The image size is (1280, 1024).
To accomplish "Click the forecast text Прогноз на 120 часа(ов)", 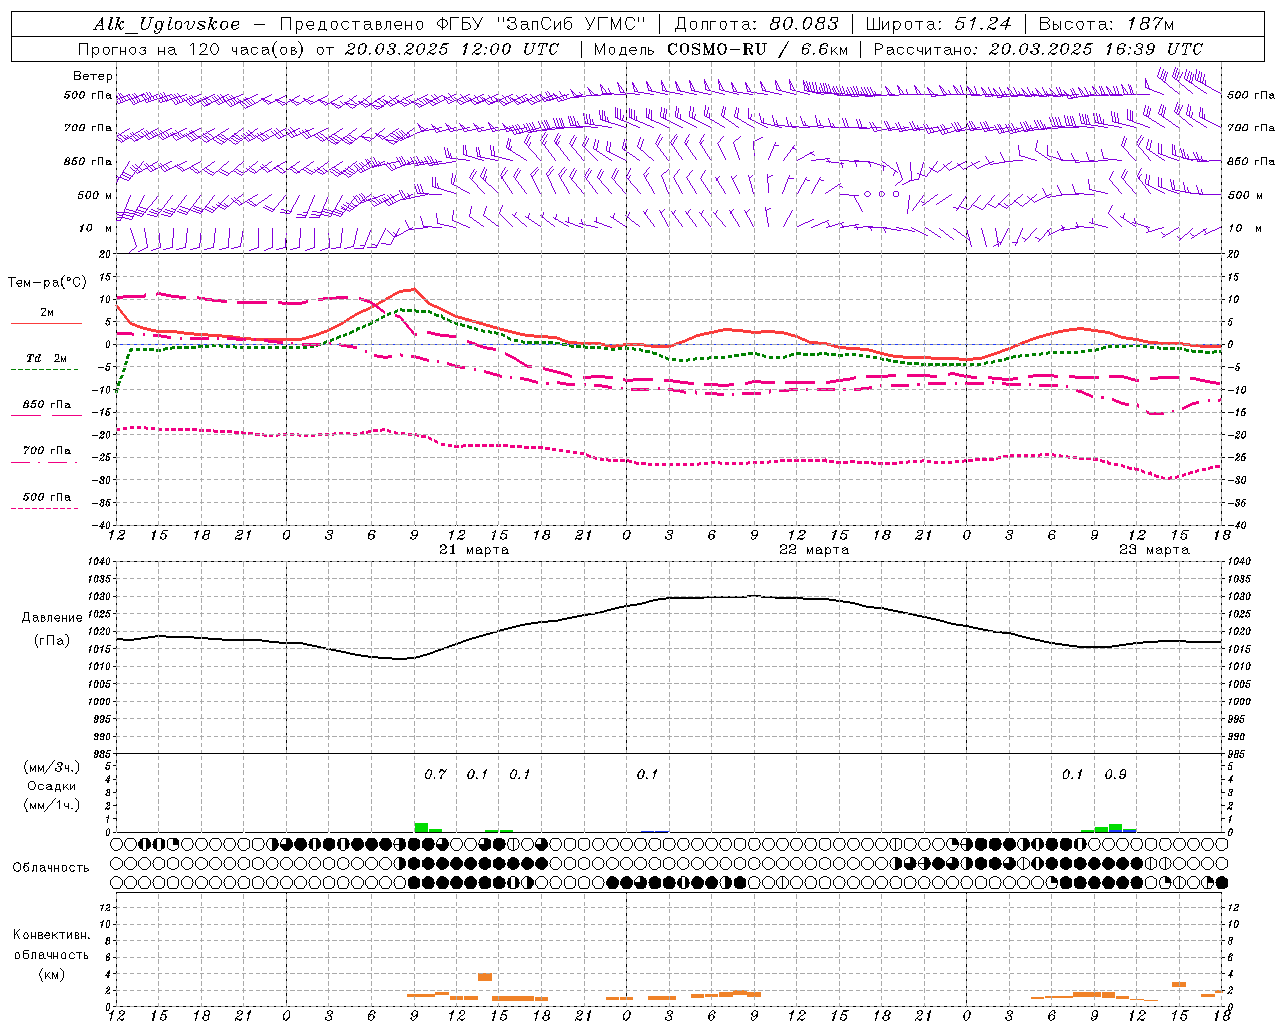I will 192,49.
